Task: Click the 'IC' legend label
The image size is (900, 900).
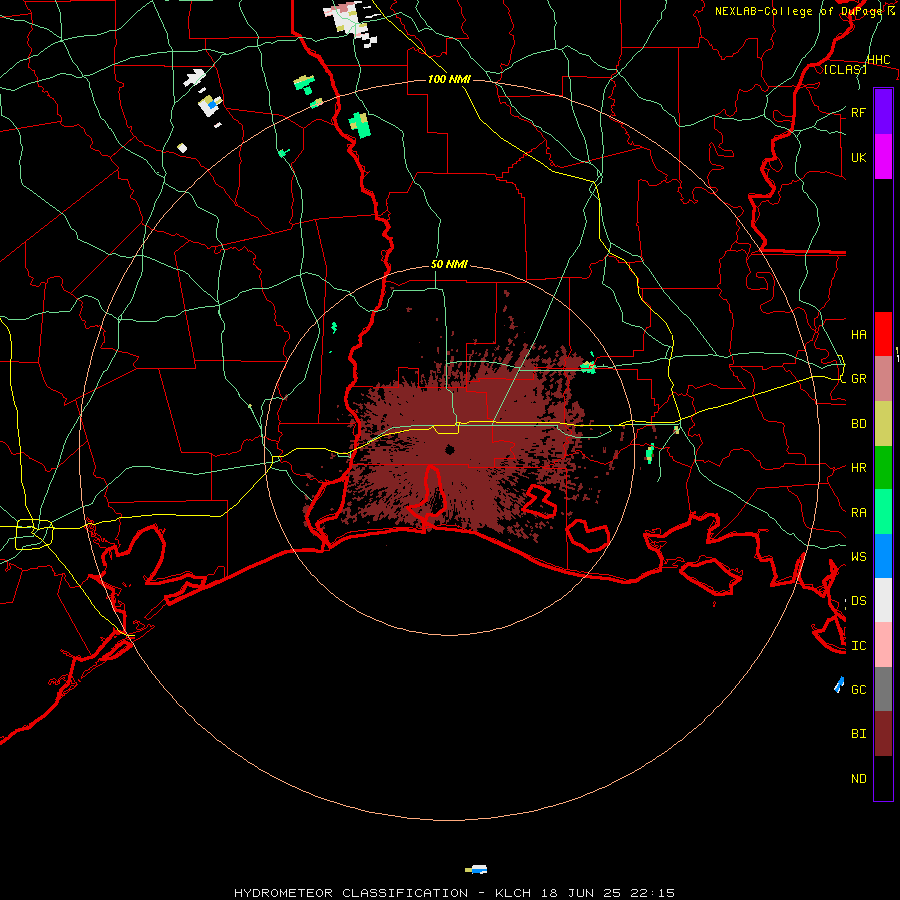Action: click(x=858, y=646)
